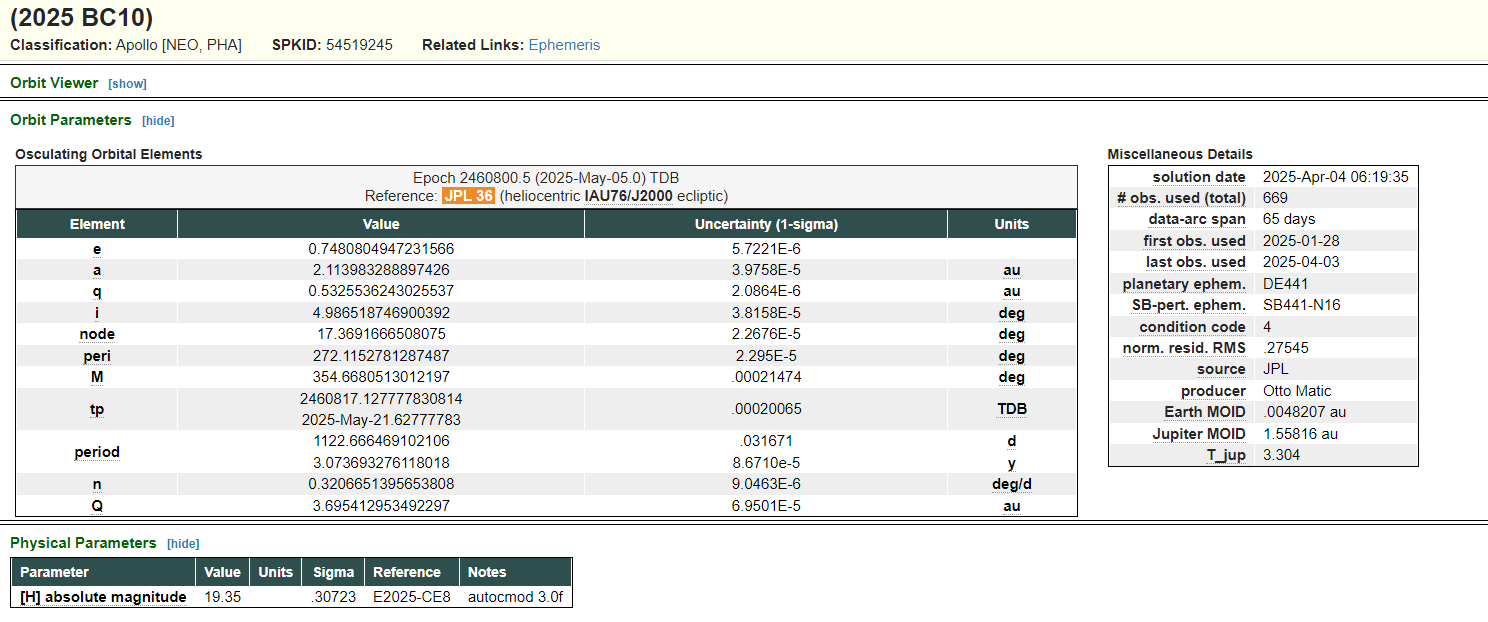Click the (2025 BC10) object title
This screenshot has width=1488, height=622.
pos(82,17)
